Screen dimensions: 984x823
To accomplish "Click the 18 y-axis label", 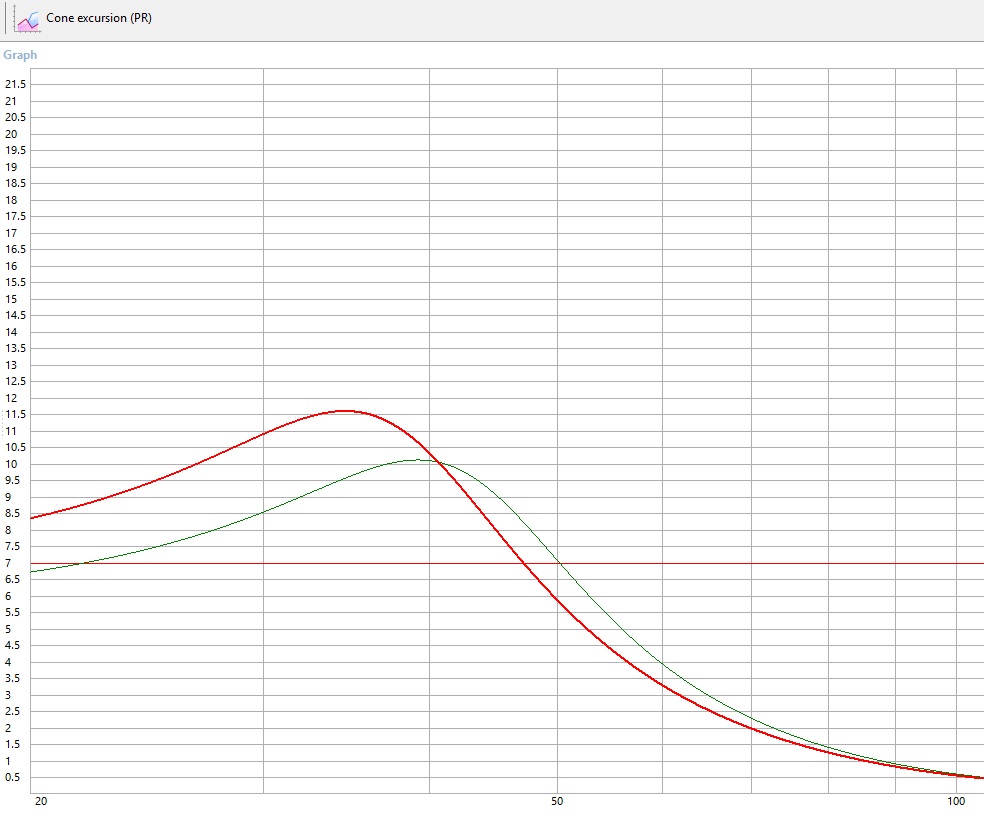I will pos(11,200).
